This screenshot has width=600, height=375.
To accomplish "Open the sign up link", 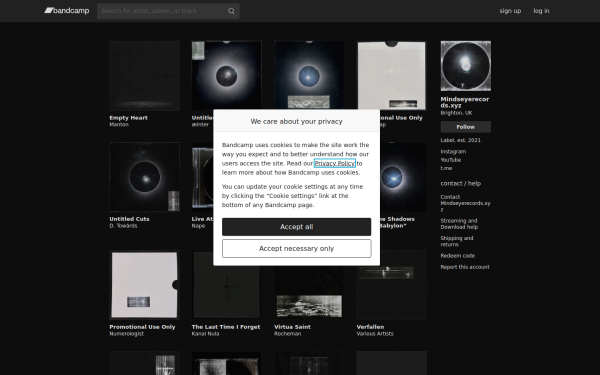I will click(510, 11).
